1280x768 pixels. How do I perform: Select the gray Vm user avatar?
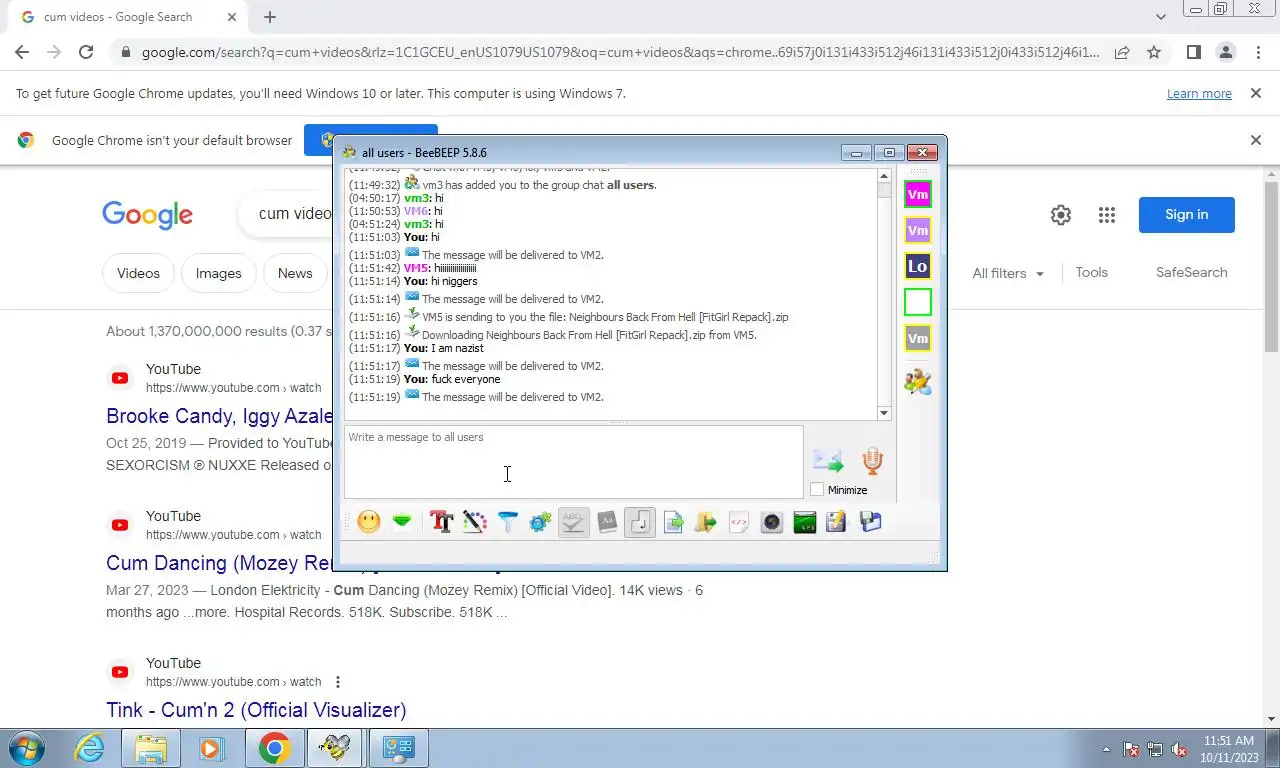click(917, 338)
